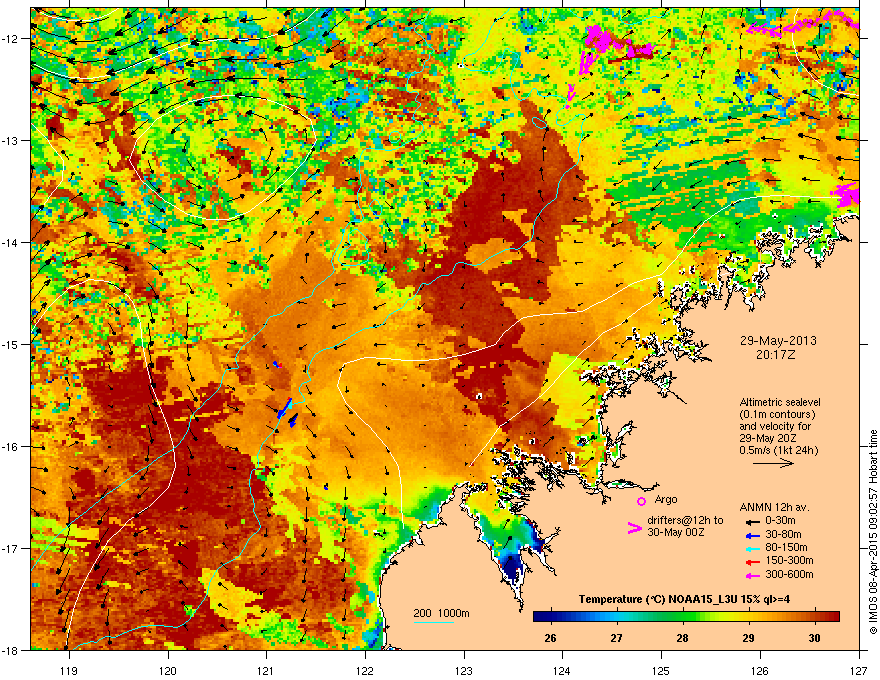The image size is (880, 680).
Task: Click the magenta Argo circle legend symbol
Action: [x=641, y=501]
